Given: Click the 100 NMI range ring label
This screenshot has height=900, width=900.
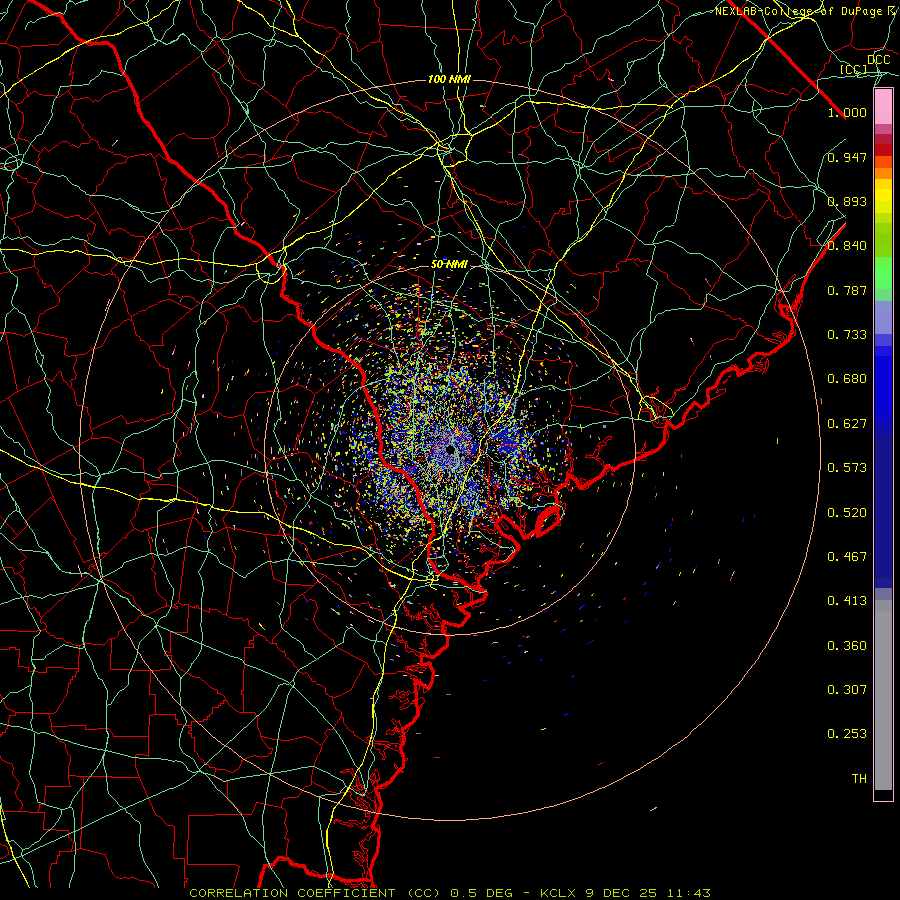Looking at the screenshot, I should 449,79.
